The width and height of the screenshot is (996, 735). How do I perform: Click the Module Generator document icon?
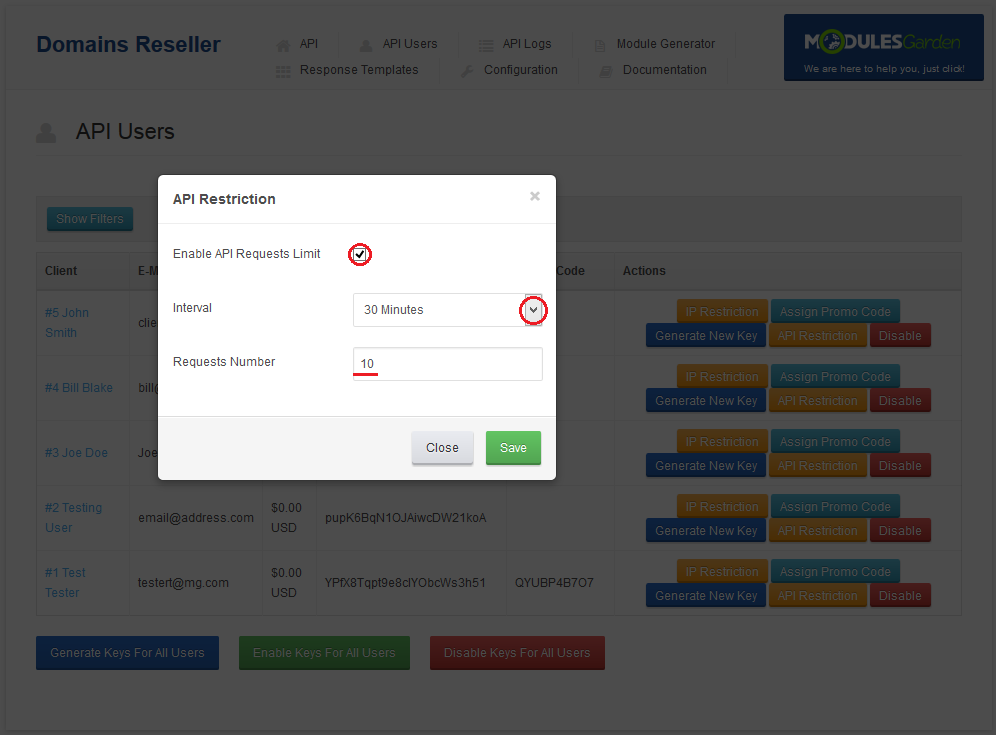pos(600,45)
